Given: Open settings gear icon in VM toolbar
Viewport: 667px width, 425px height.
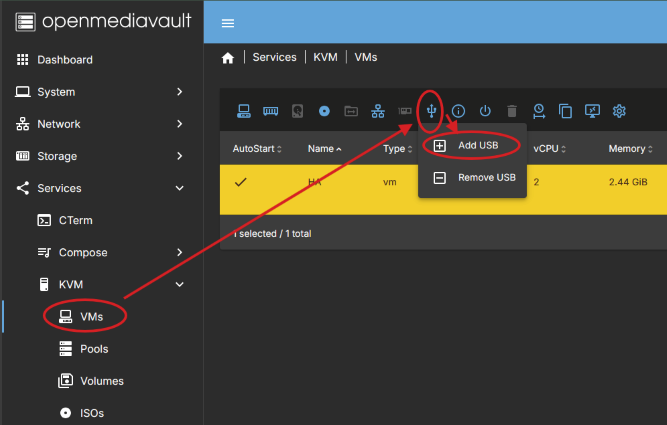Looking at the screenshot, I should point(619,111).
